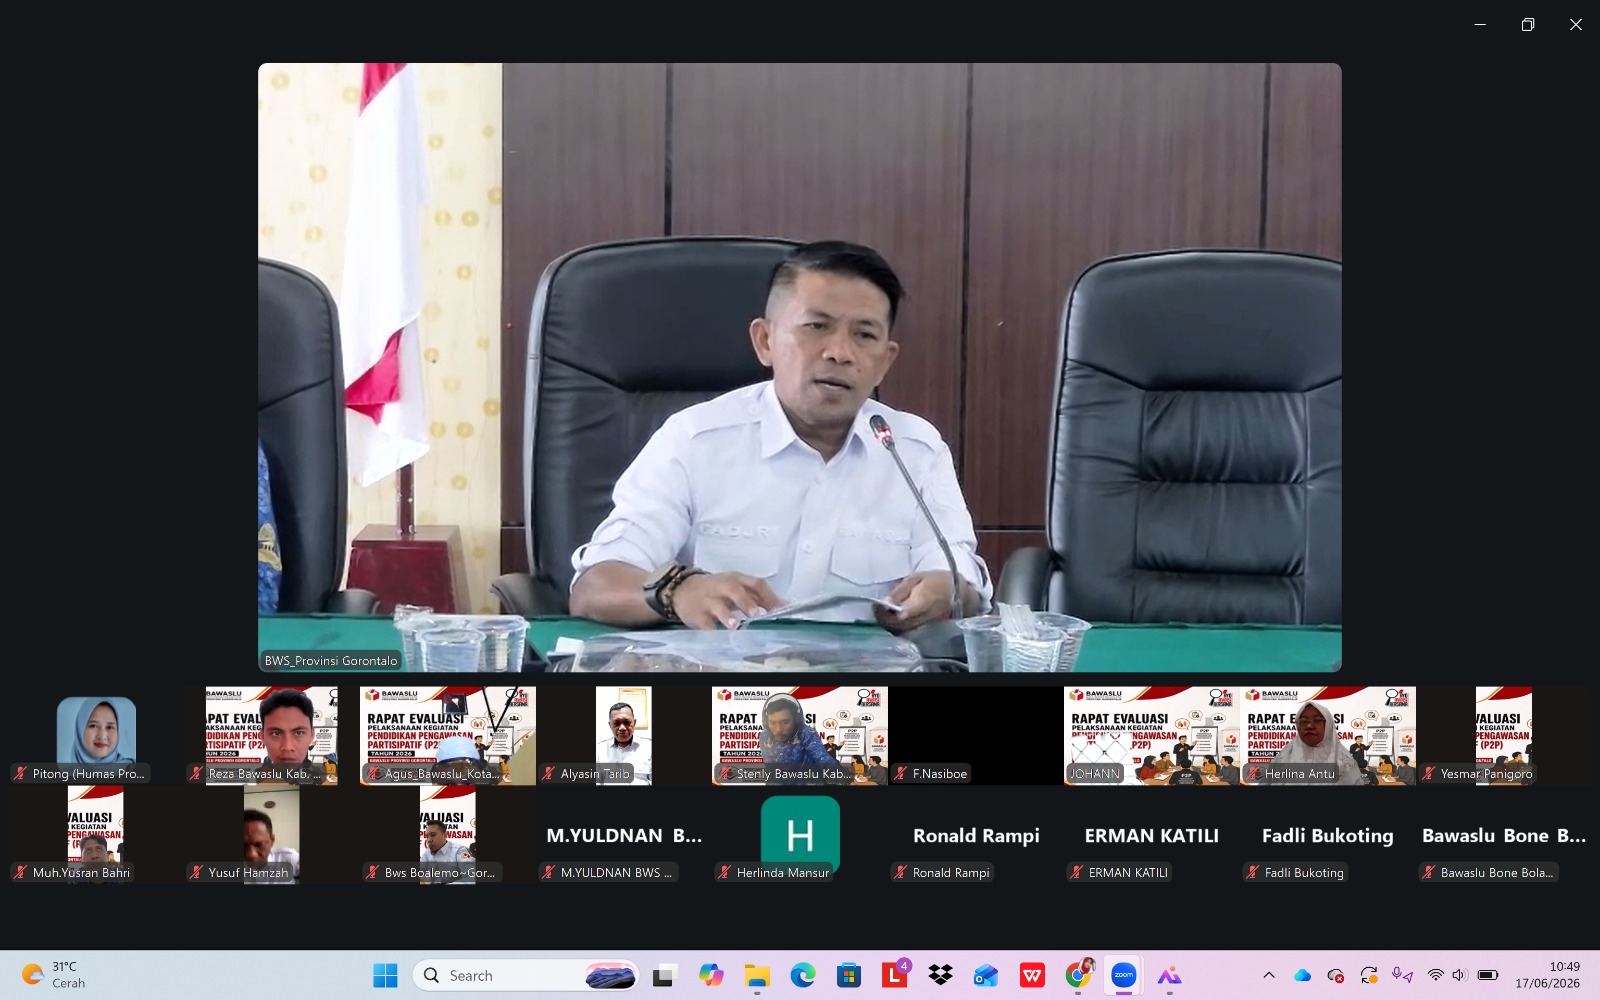This screenshot has width=1600, height=1000.
Task: Open battery status tray icon
Action: pyautogui.click(x=1488, y=975)
